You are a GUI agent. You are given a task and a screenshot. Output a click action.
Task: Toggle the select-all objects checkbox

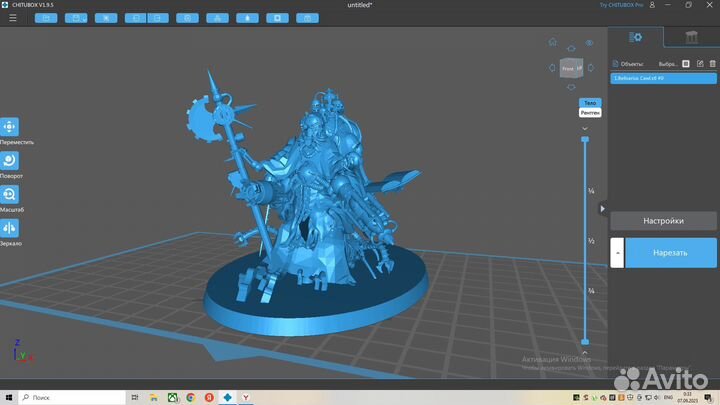(x=686, y=64)
